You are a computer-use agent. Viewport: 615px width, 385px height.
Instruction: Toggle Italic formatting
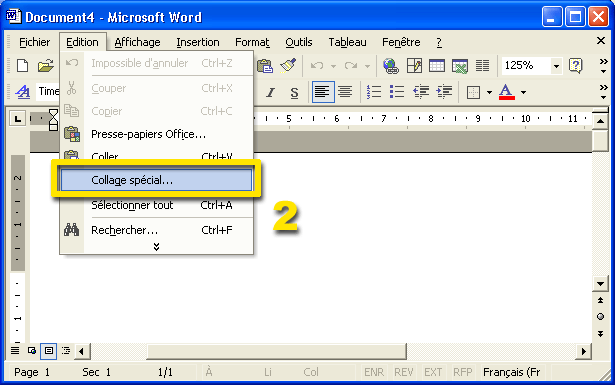(270, 93)
